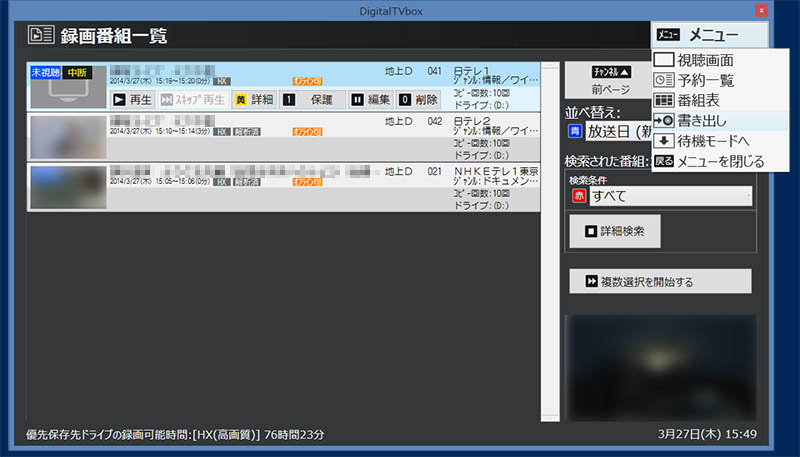The image size is (800, 457).
Task: Click the 編集 edit button
Action: pos(369,100)
